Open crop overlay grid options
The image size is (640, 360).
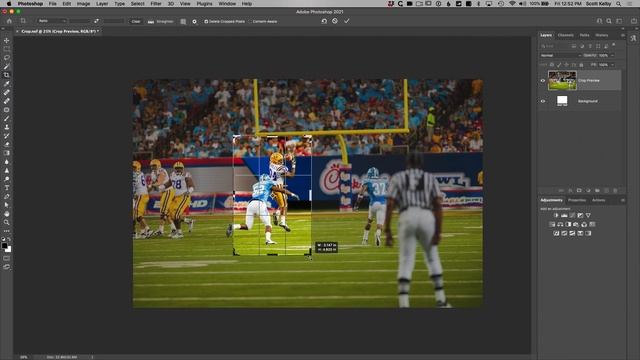(183, 21)
